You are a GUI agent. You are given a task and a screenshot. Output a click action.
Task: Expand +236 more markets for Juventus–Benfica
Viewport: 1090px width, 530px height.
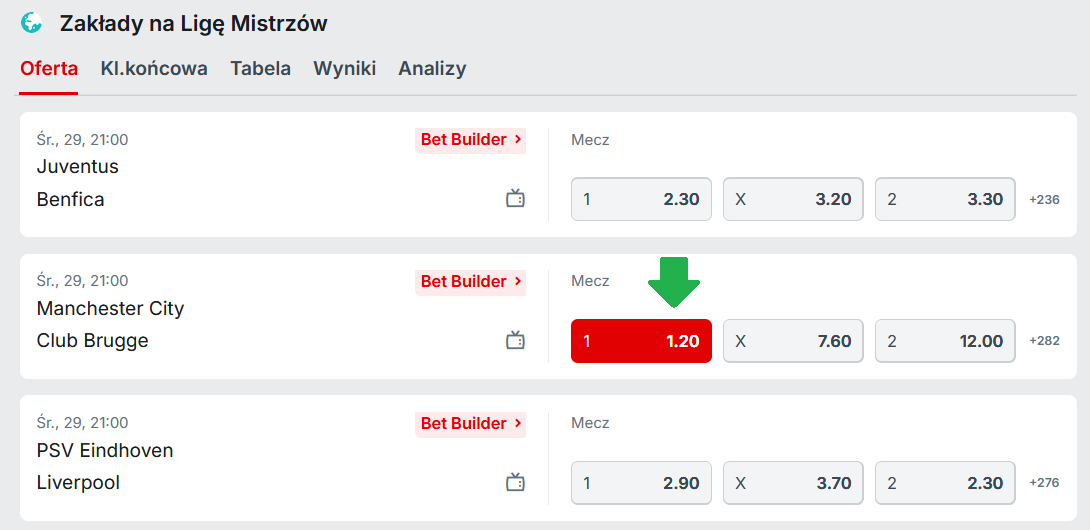tap(1044, 199)
